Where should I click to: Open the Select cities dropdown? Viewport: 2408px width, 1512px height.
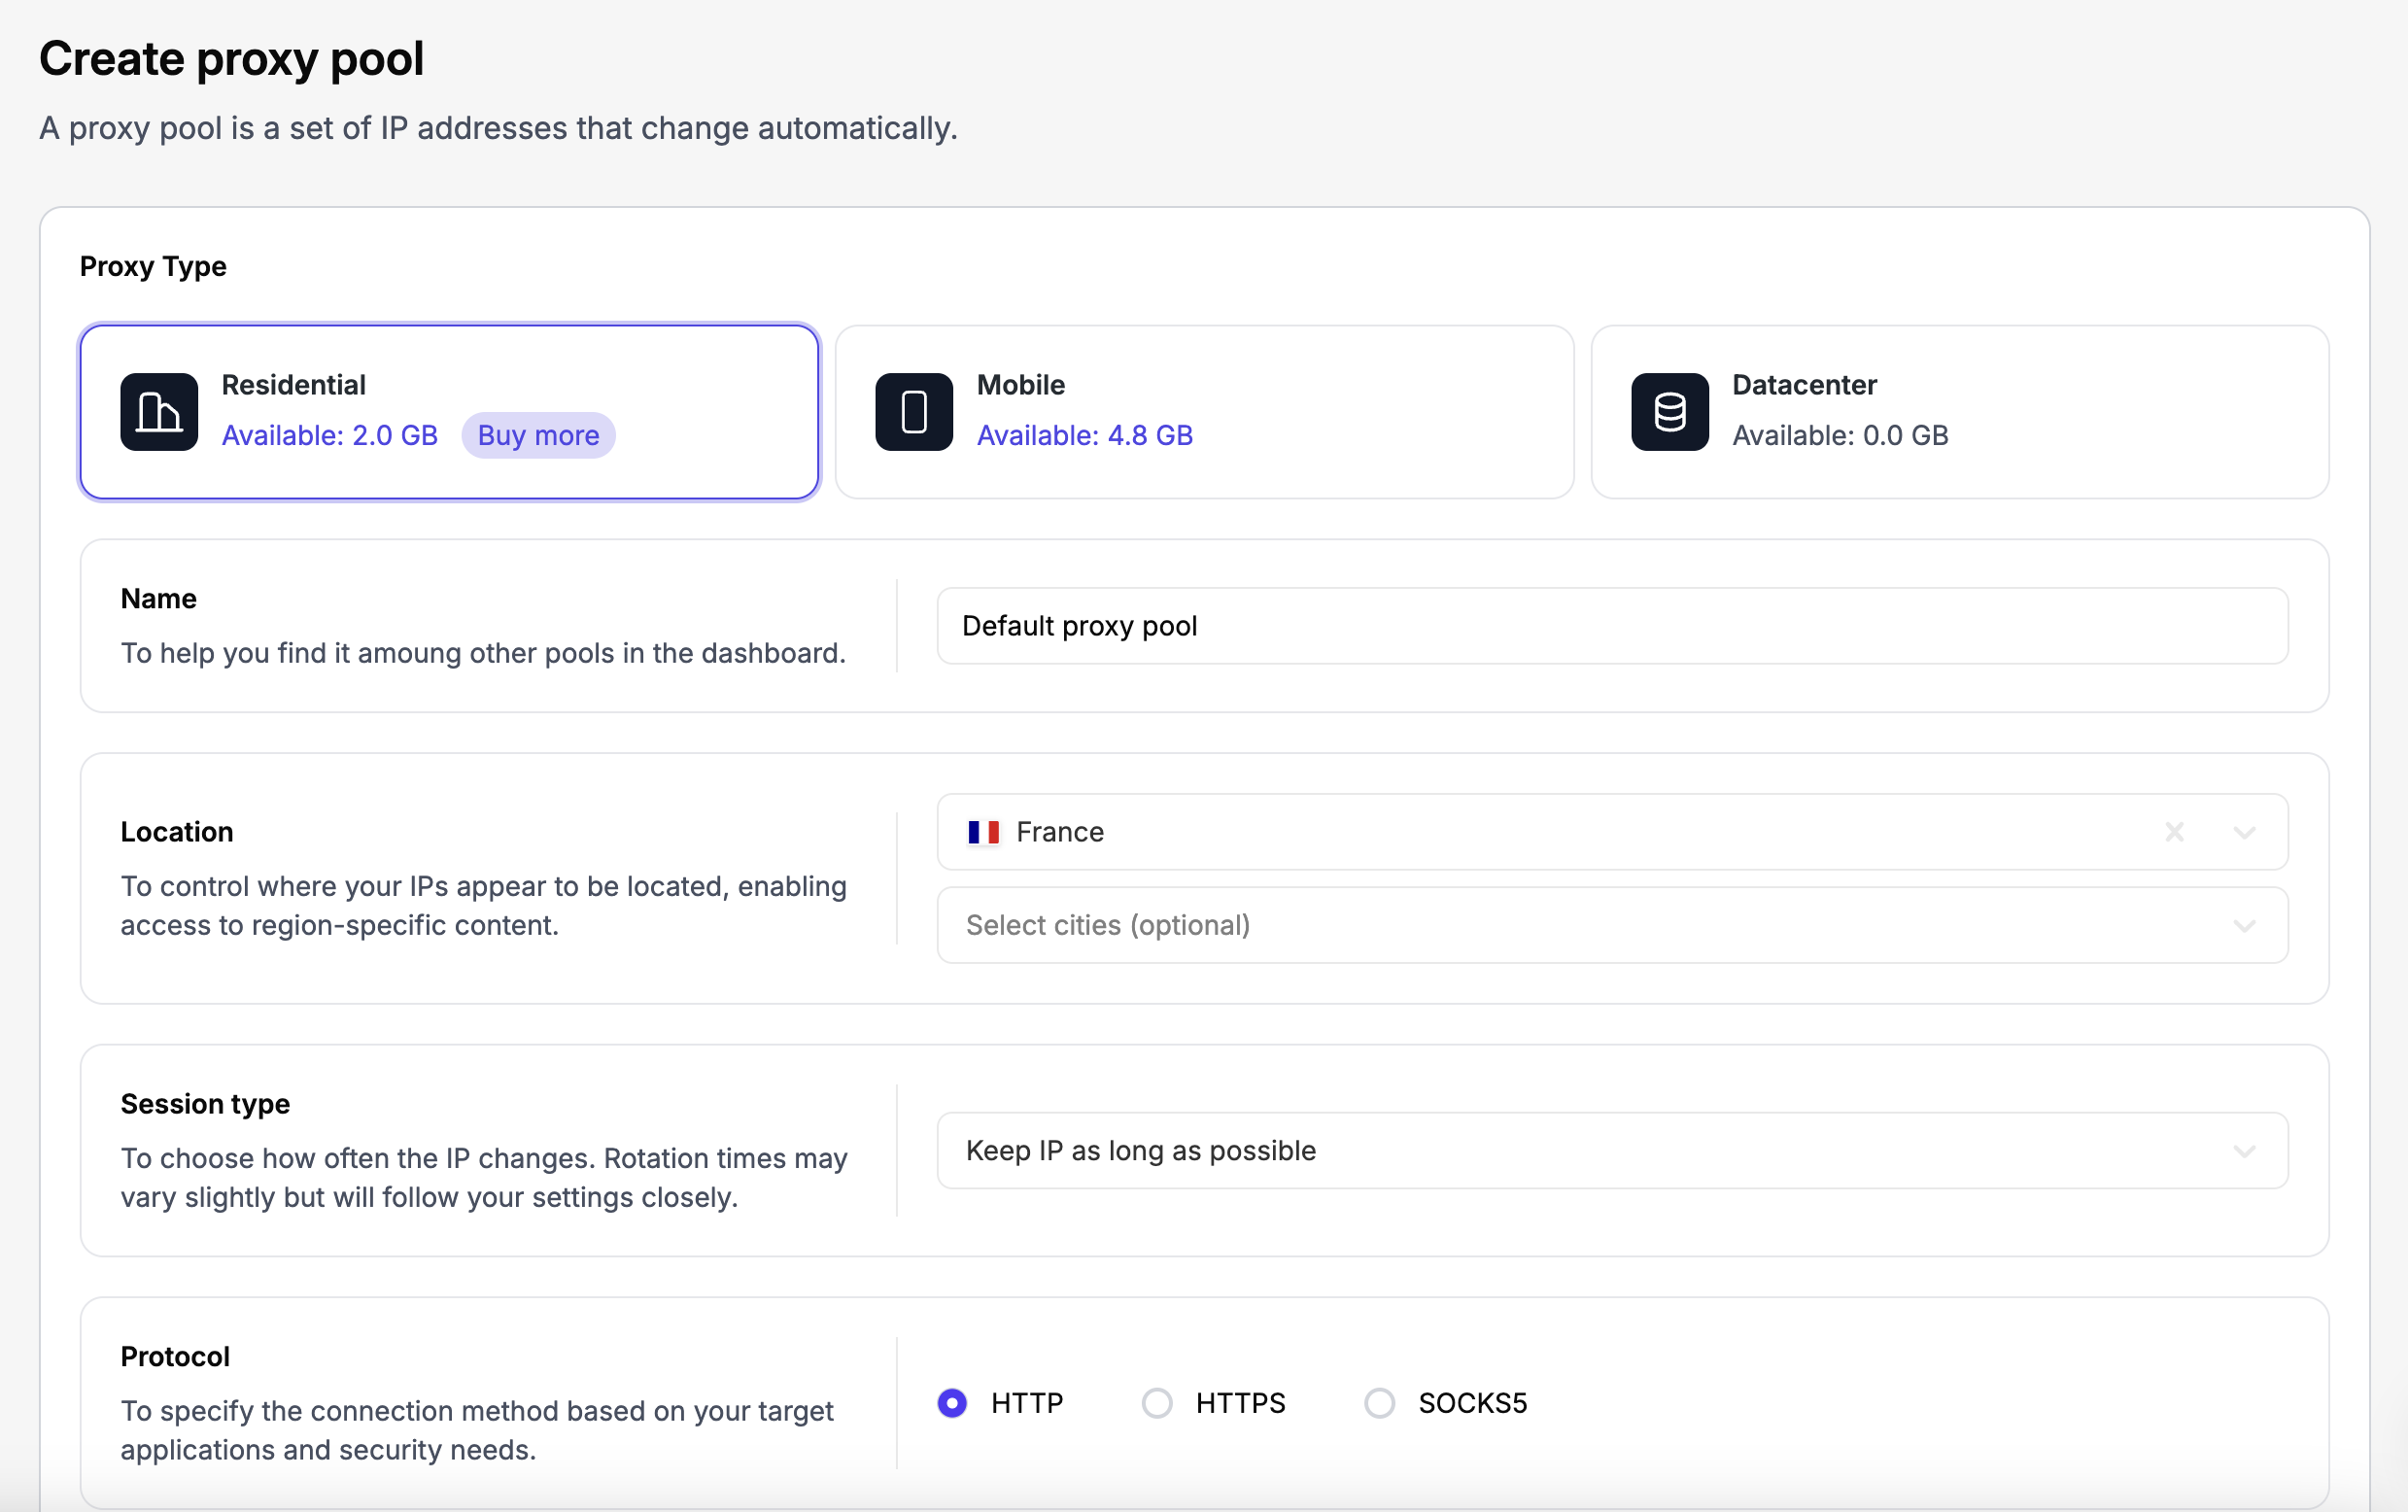[1611, 925]
